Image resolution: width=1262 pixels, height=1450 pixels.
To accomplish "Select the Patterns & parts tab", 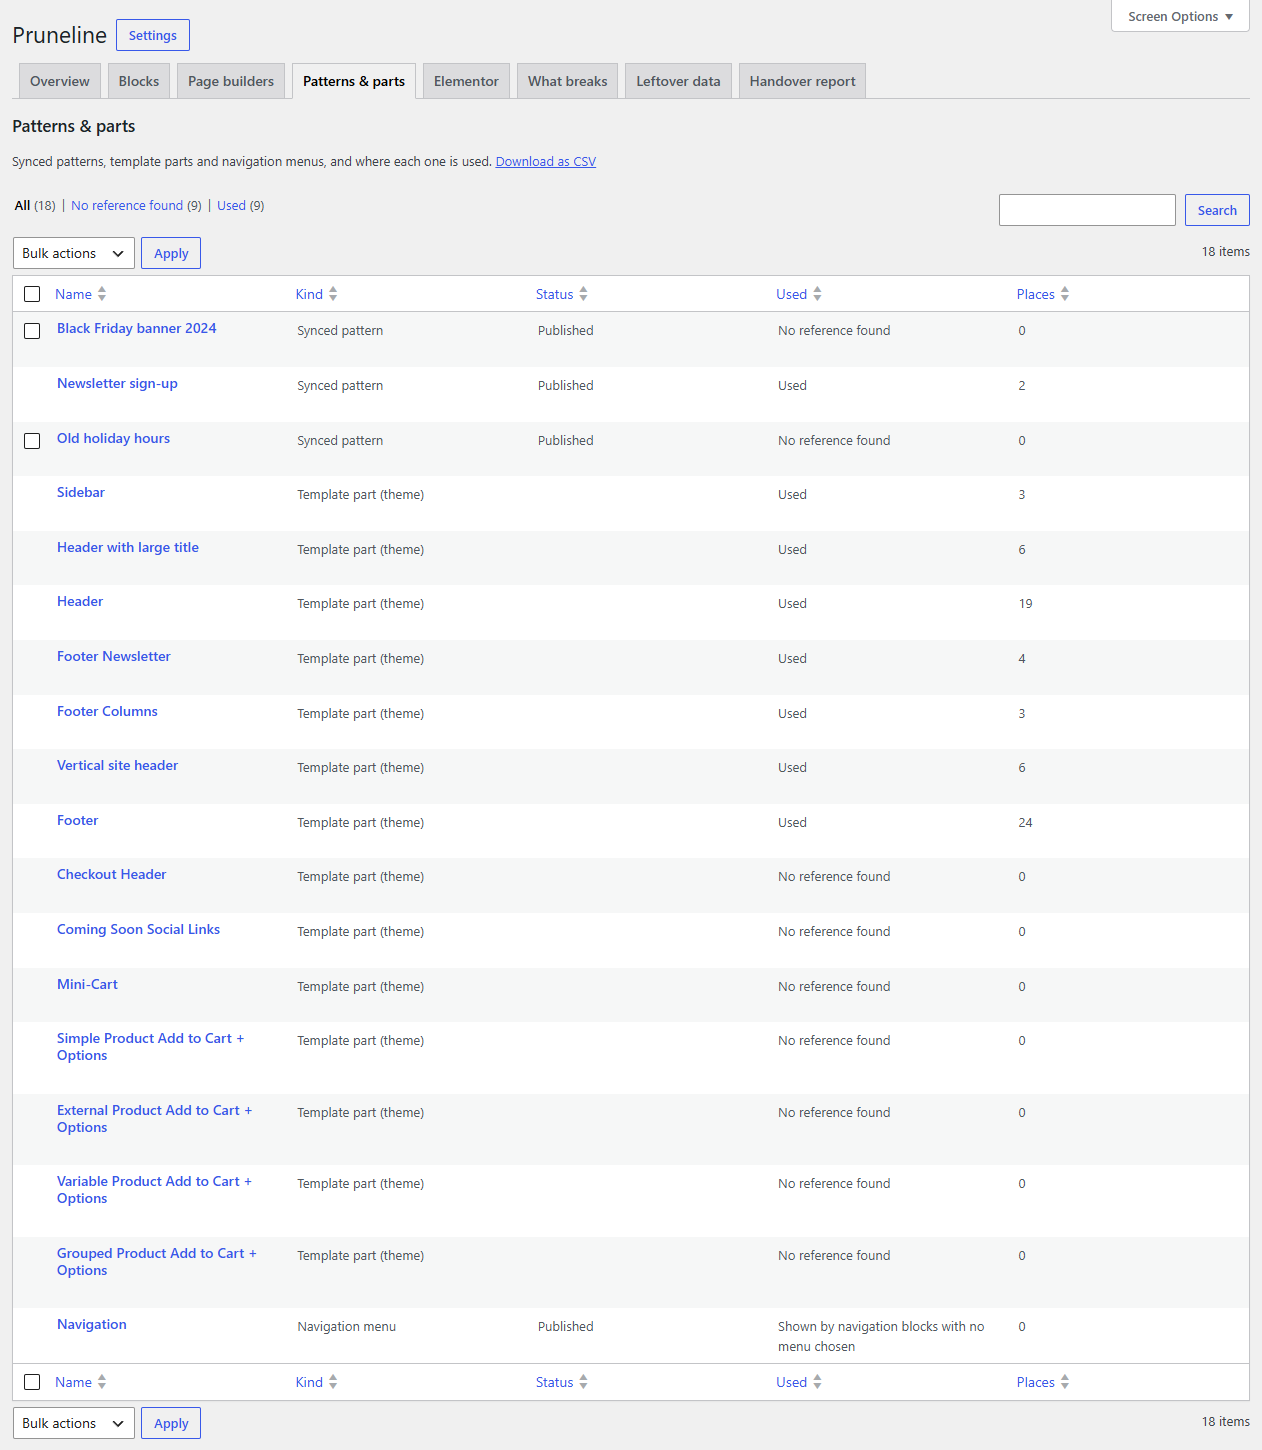I will coord(354,81).
